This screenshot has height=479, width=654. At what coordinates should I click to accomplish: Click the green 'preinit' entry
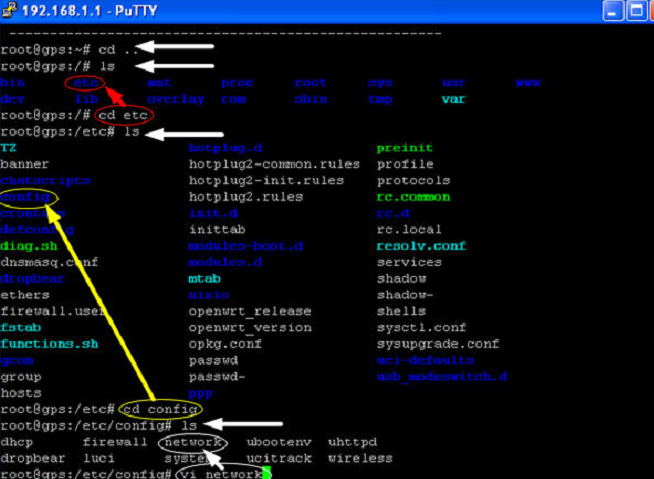405,148
